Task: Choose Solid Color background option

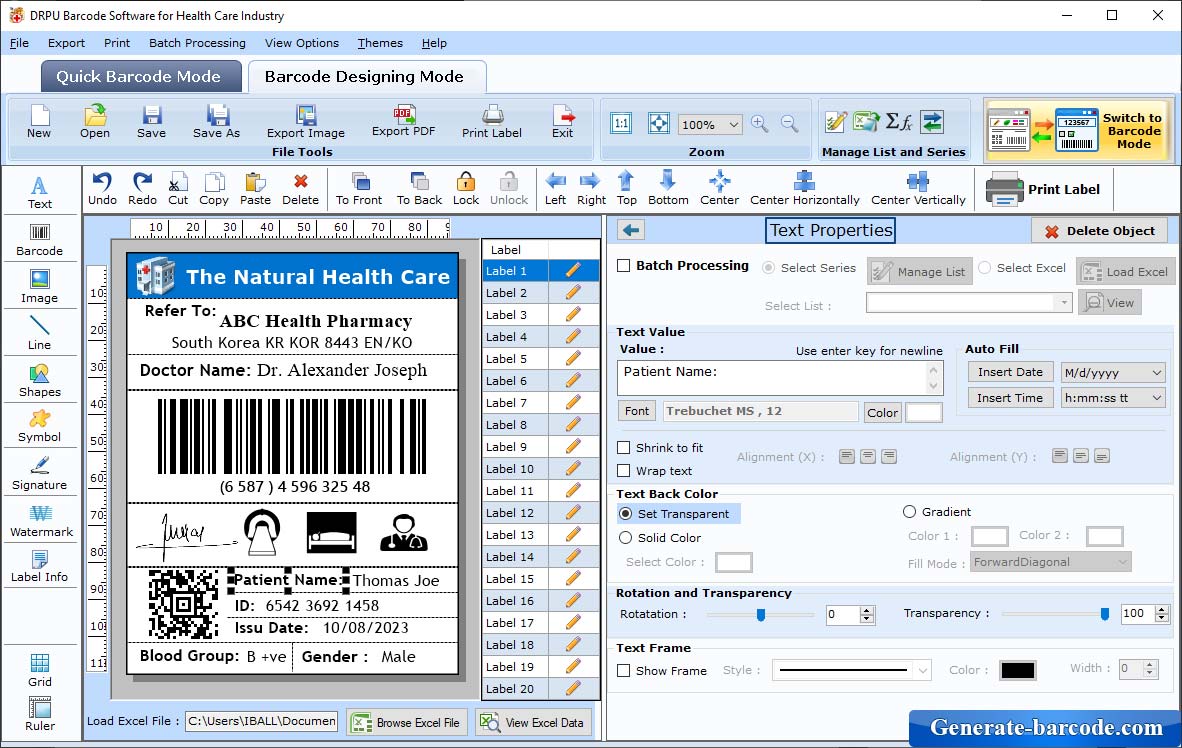Action: click(626, 538)
